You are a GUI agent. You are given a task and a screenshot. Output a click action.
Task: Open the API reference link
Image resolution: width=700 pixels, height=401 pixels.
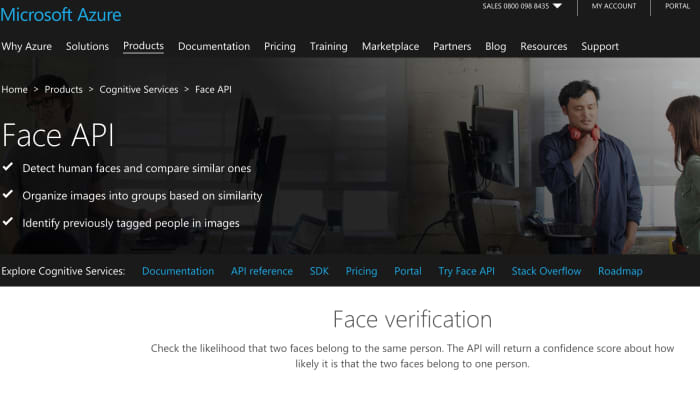[262, 271]
